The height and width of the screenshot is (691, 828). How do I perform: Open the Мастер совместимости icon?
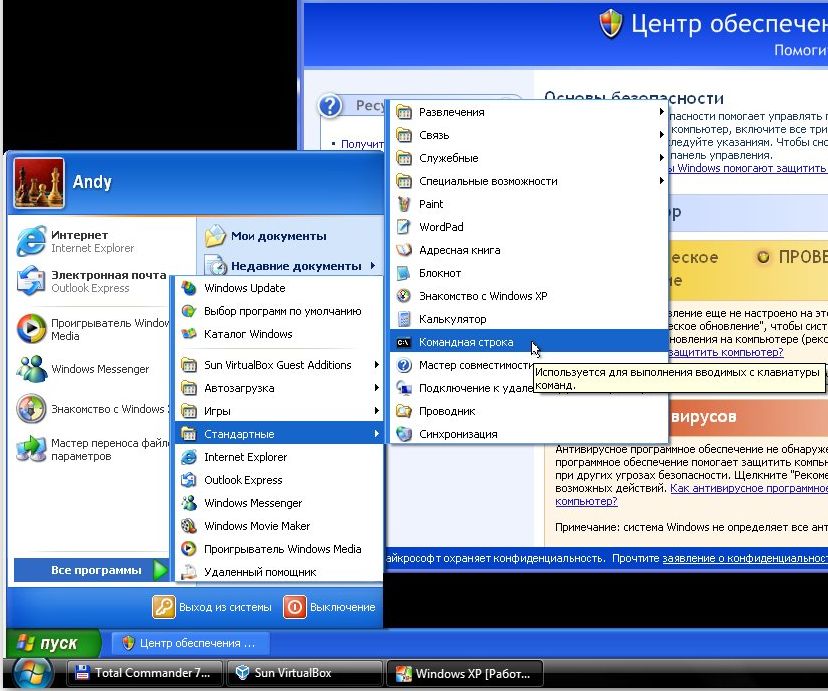[x=404, y=365]
